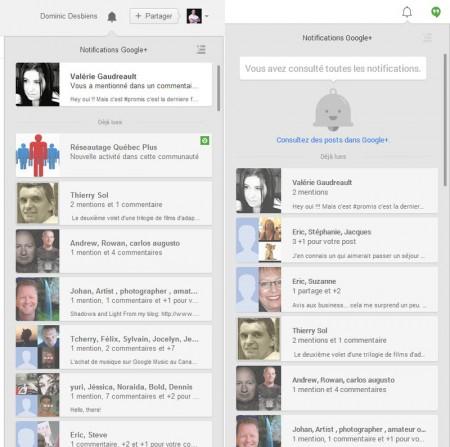Screen dimensions: 450x447
Task: Click the smiling bell illustration
Action: point(333,110)
